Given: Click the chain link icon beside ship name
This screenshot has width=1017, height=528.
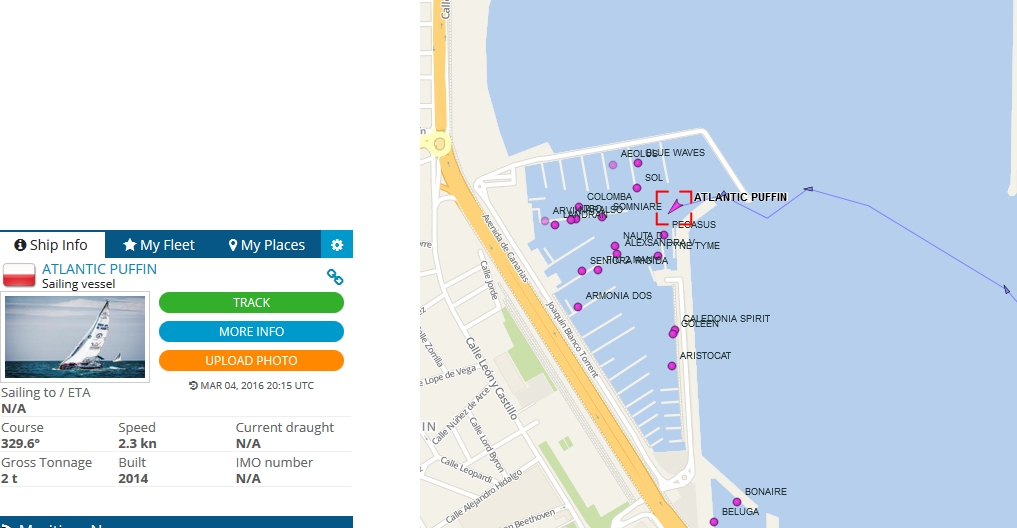Looking at the screenshot, I should click(x=335, y=277).
